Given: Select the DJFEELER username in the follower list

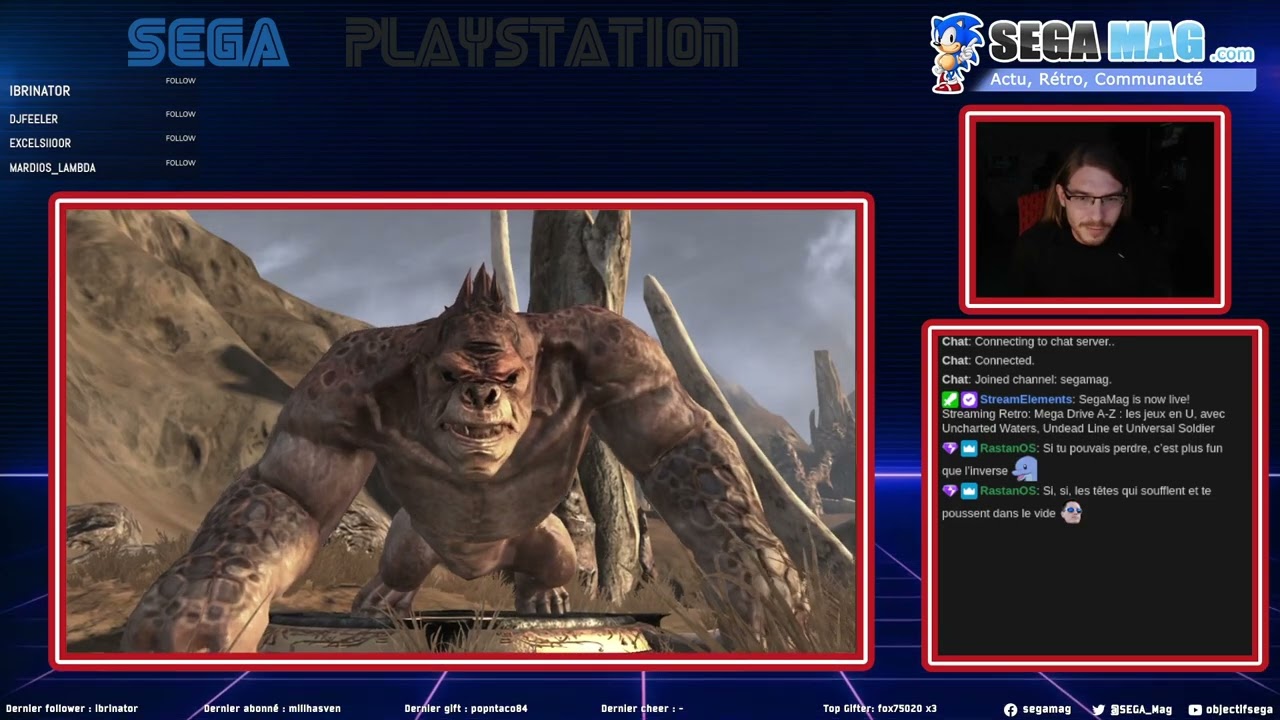Looking at the screenshot, I should point(34,119).
